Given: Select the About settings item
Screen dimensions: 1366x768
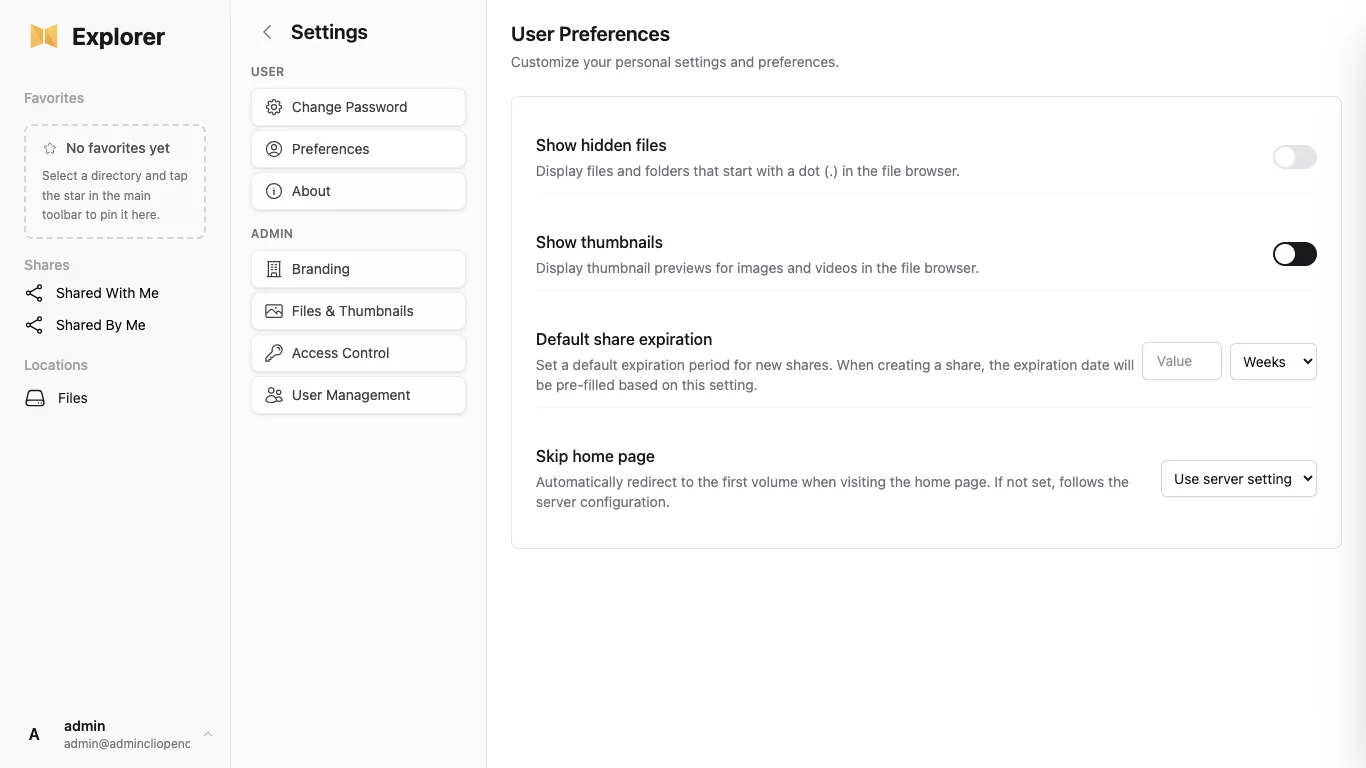Looking at the screenshot, I should coord(358,191).
